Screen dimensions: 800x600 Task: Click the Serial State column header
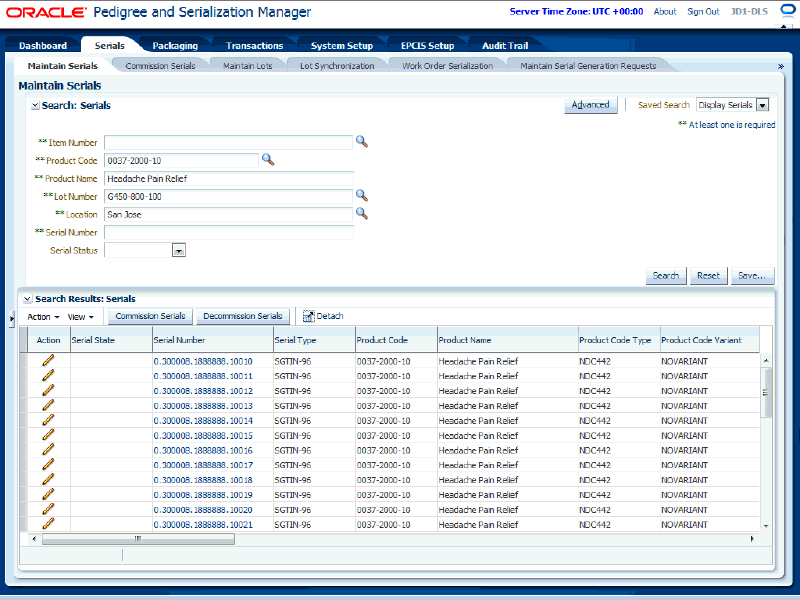(x=111, y=340)
